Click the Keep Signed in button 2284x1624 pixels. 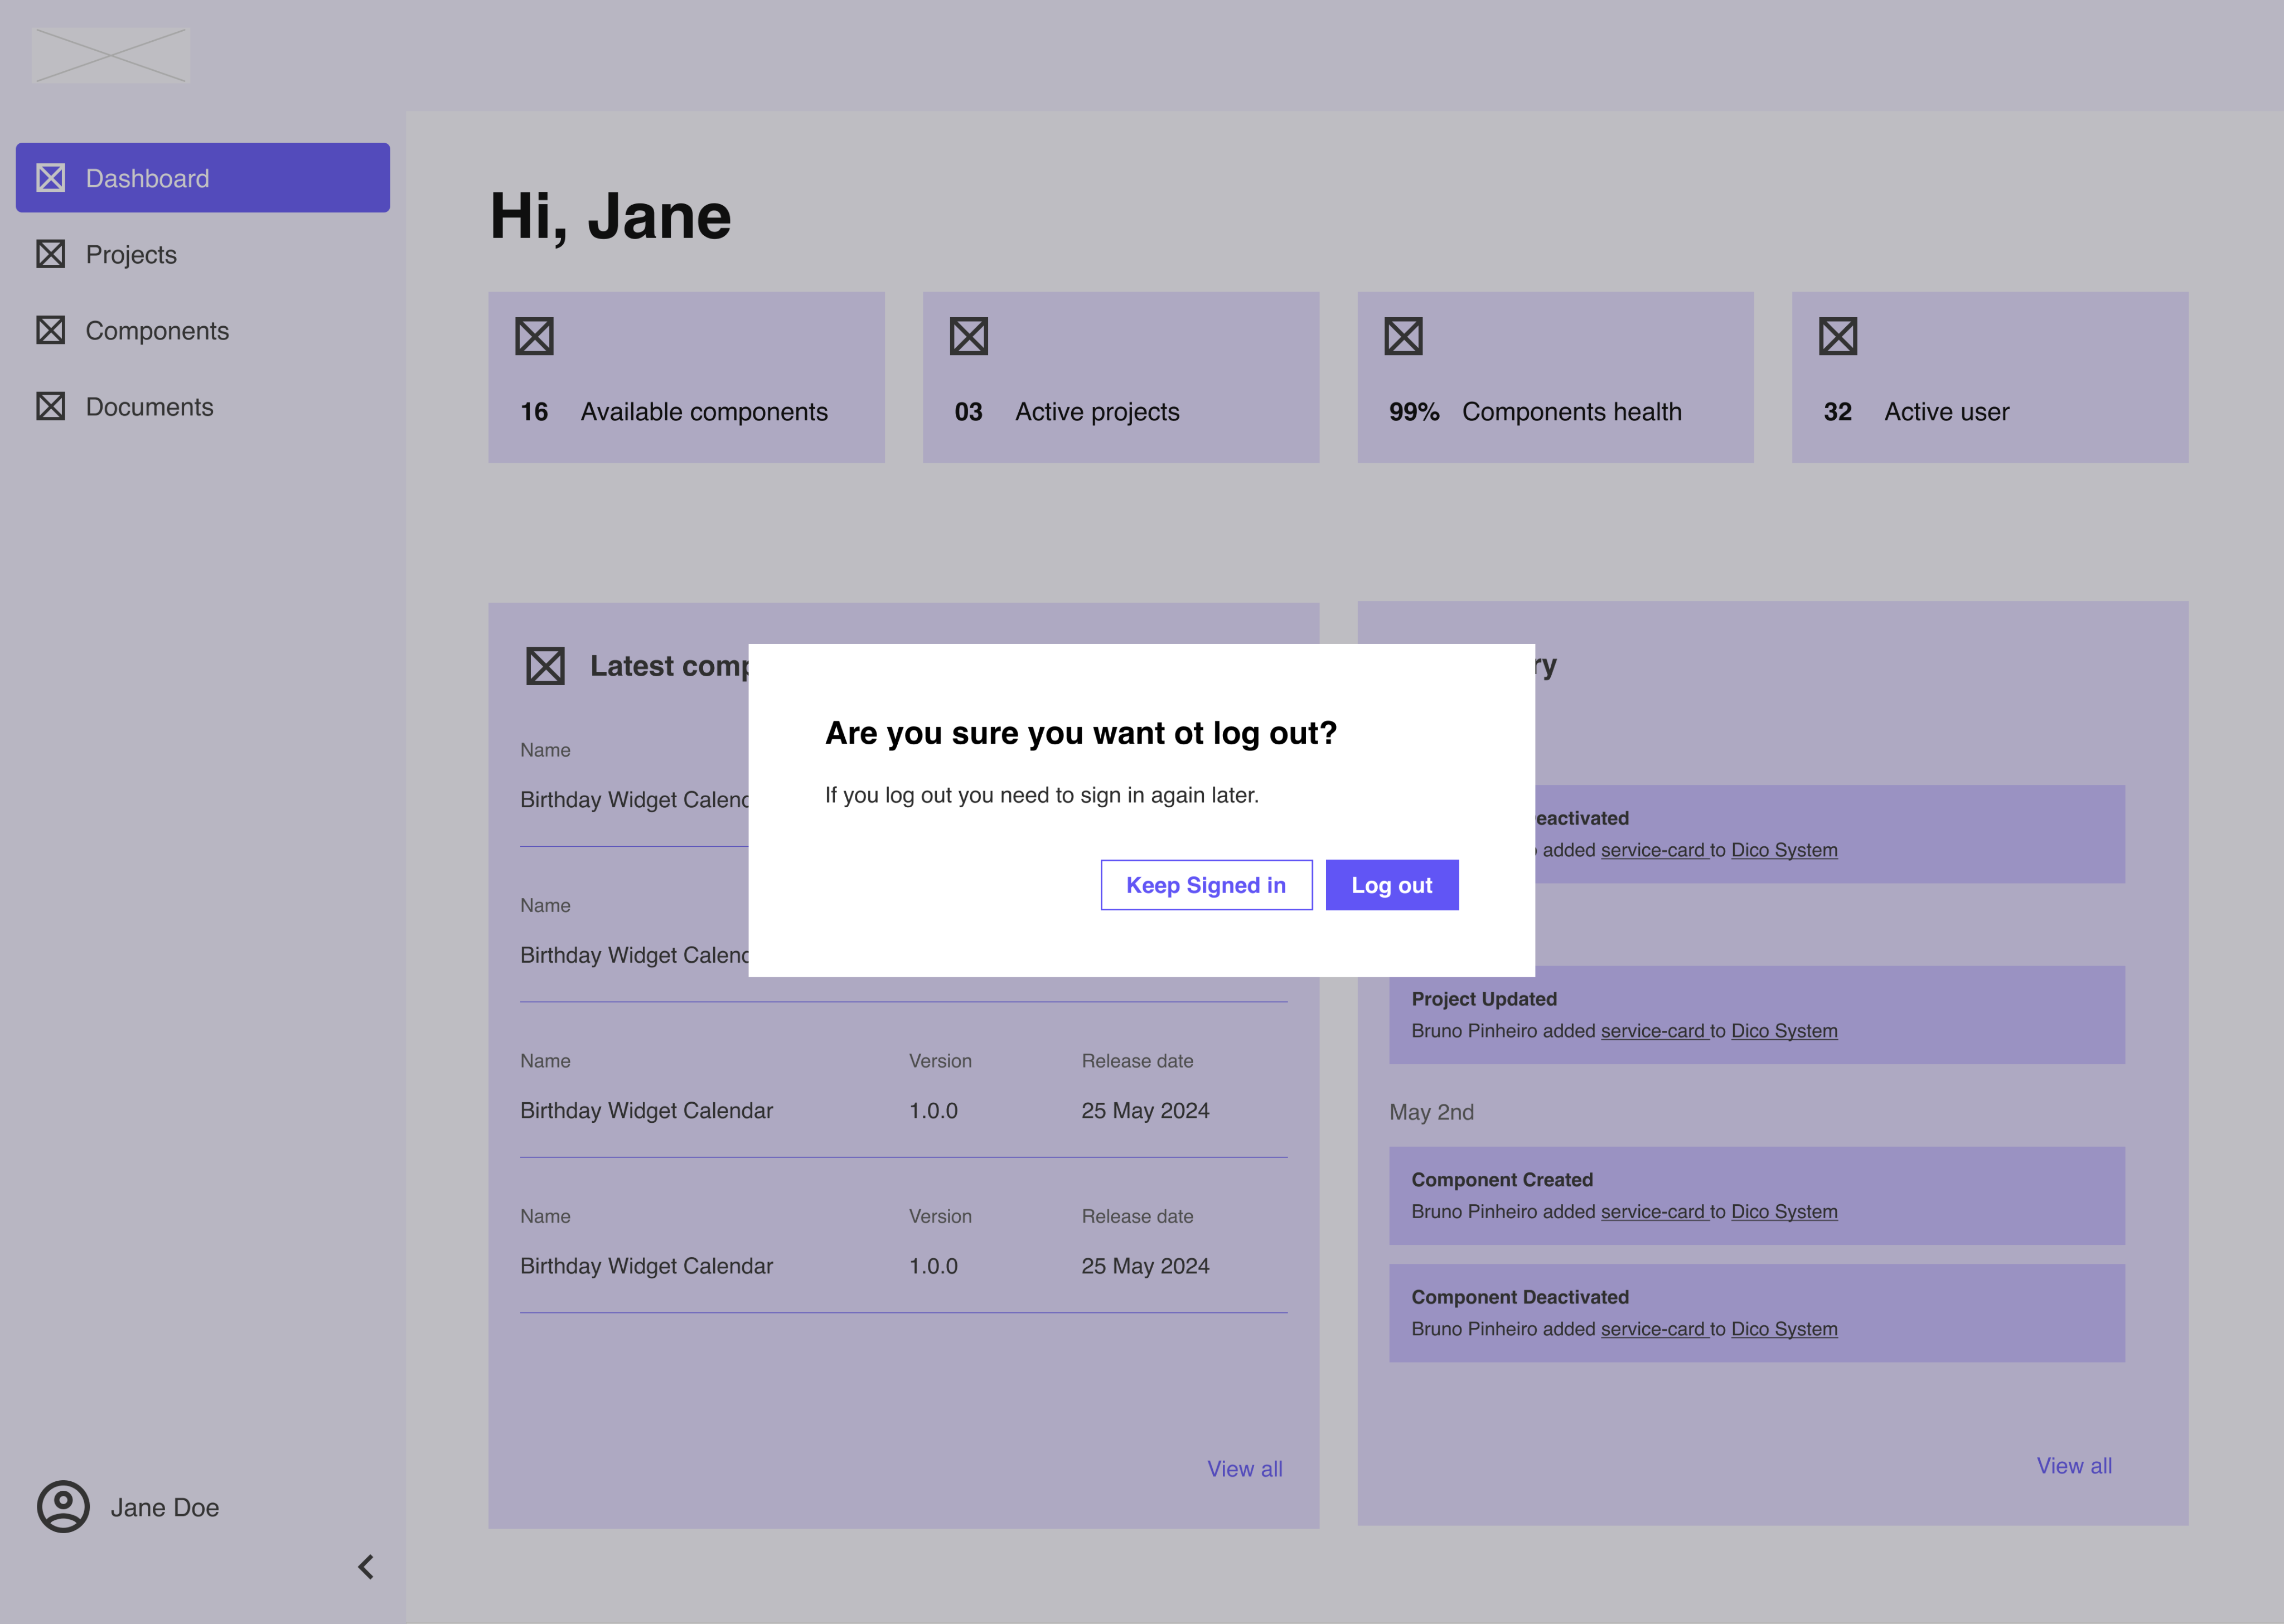click(1206, 885)
